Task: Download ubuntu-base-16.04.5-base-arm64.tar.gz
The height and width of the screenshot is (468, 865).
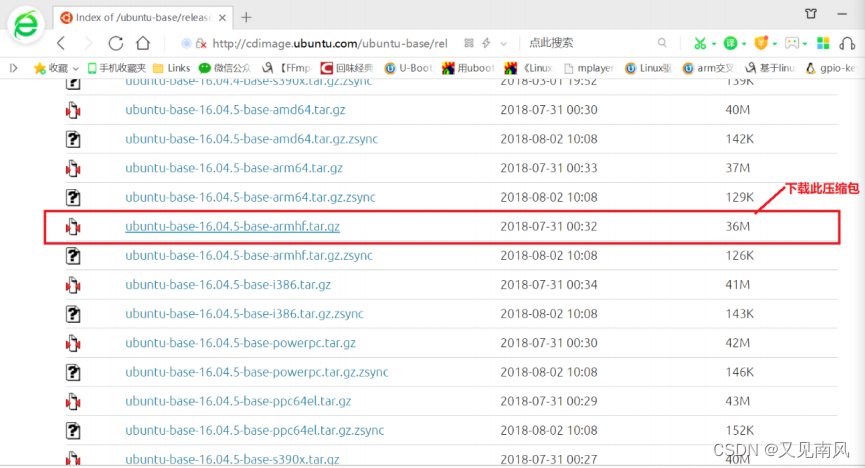Action: coord(234,168)
